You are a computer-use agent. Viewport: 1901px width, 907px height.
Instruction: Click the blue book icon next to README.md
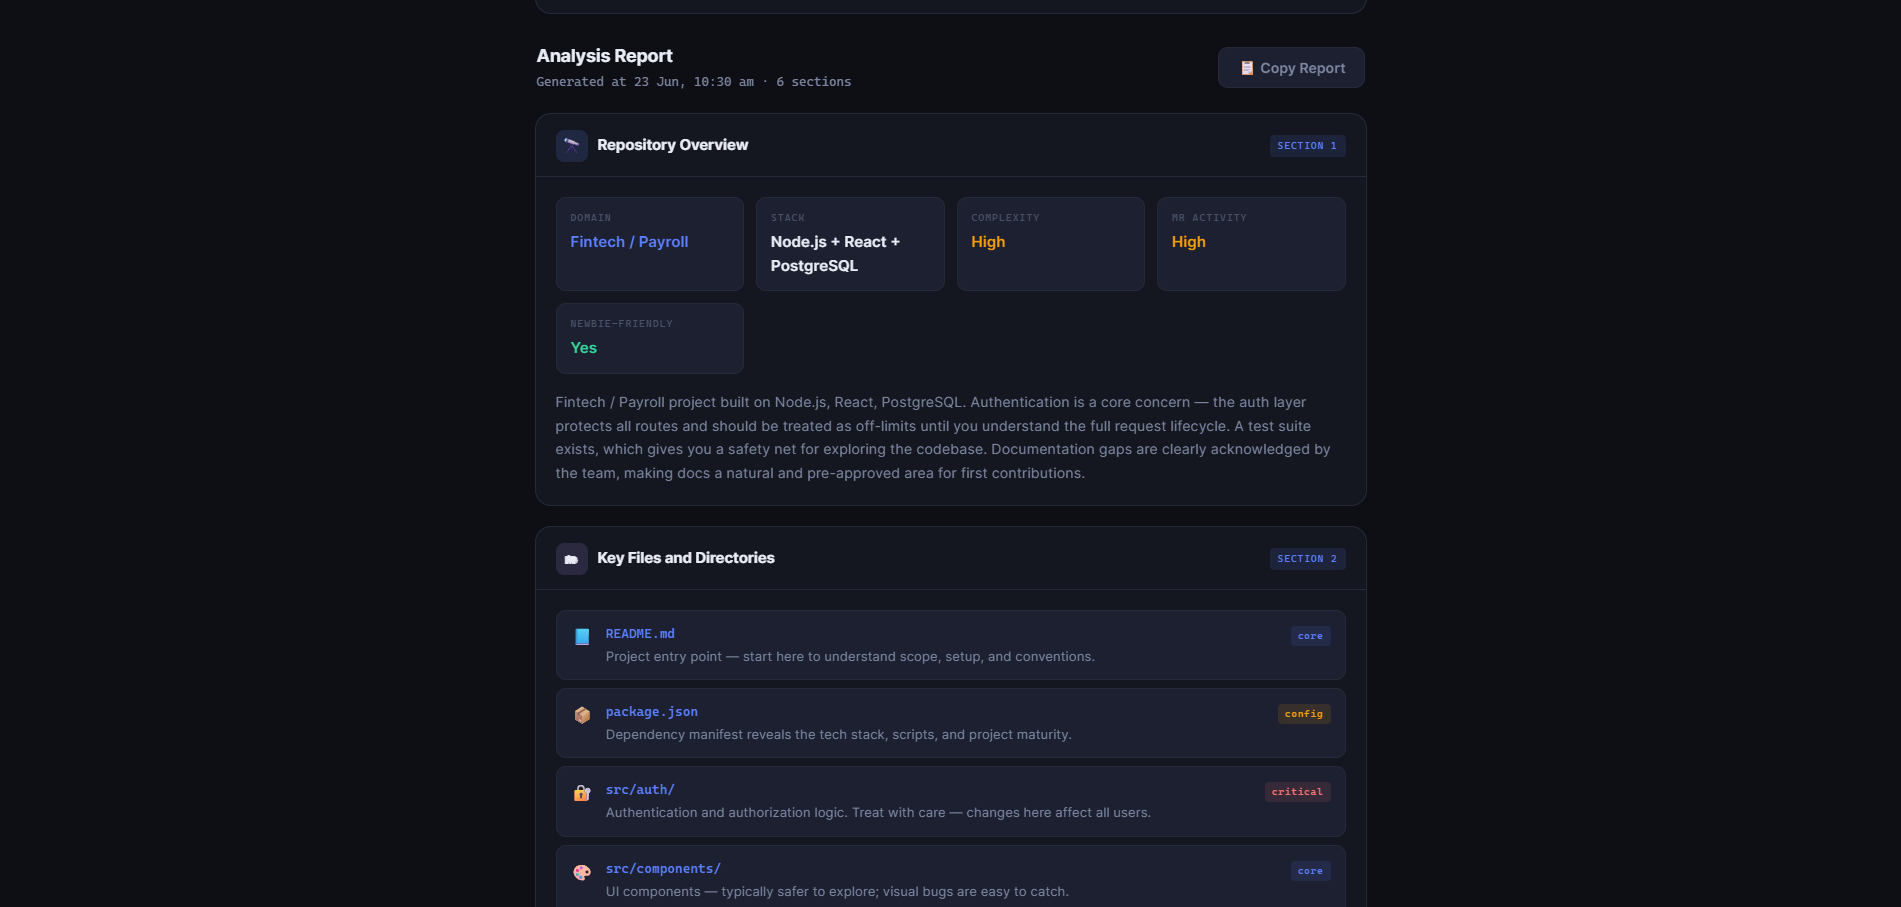(582, 637)
